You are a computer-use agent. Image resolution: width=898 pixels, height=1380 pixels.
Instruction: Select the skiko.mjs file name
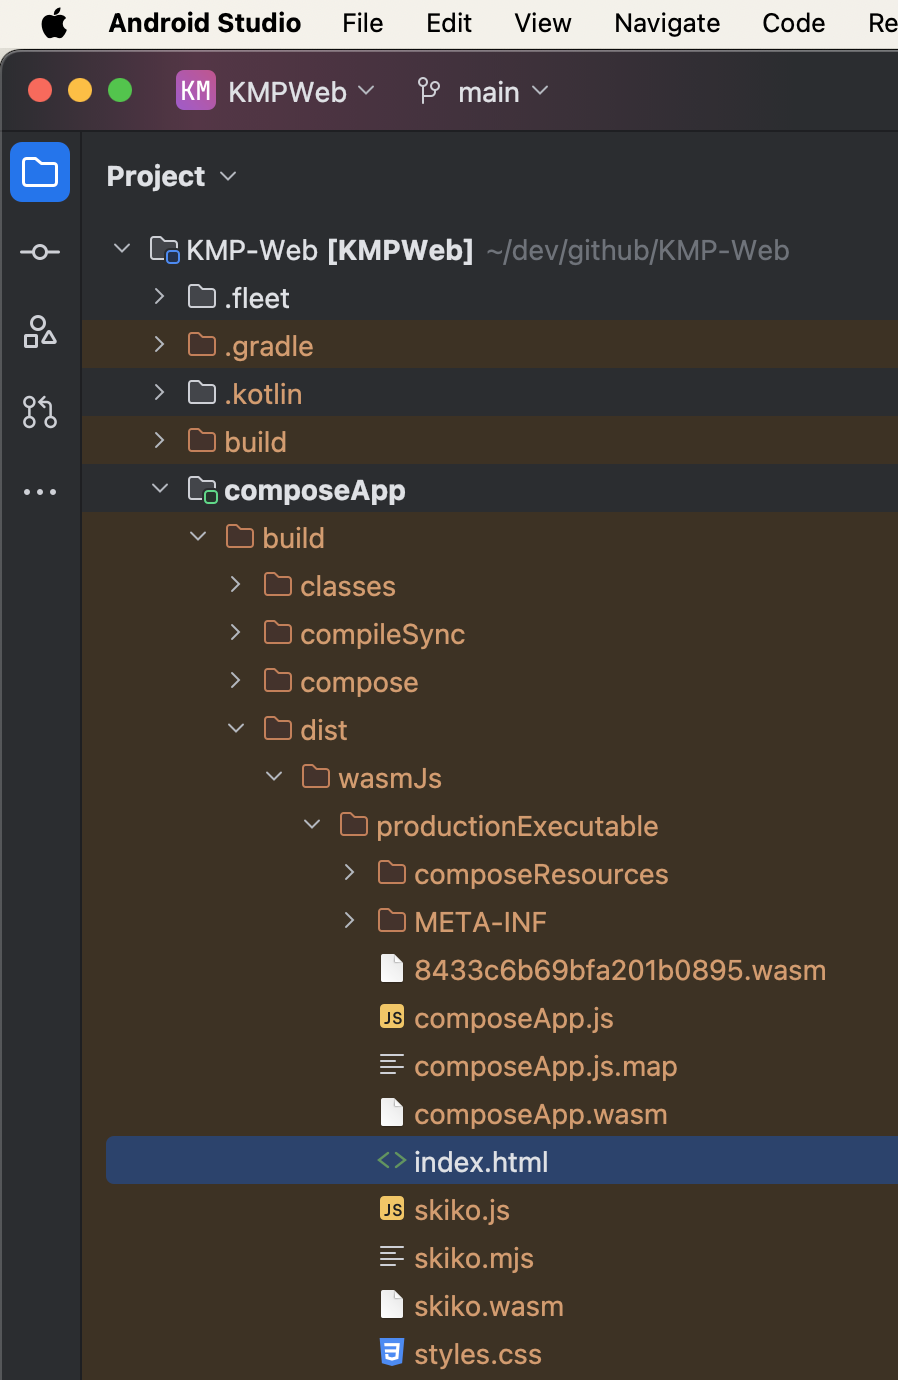[474, 1258]
